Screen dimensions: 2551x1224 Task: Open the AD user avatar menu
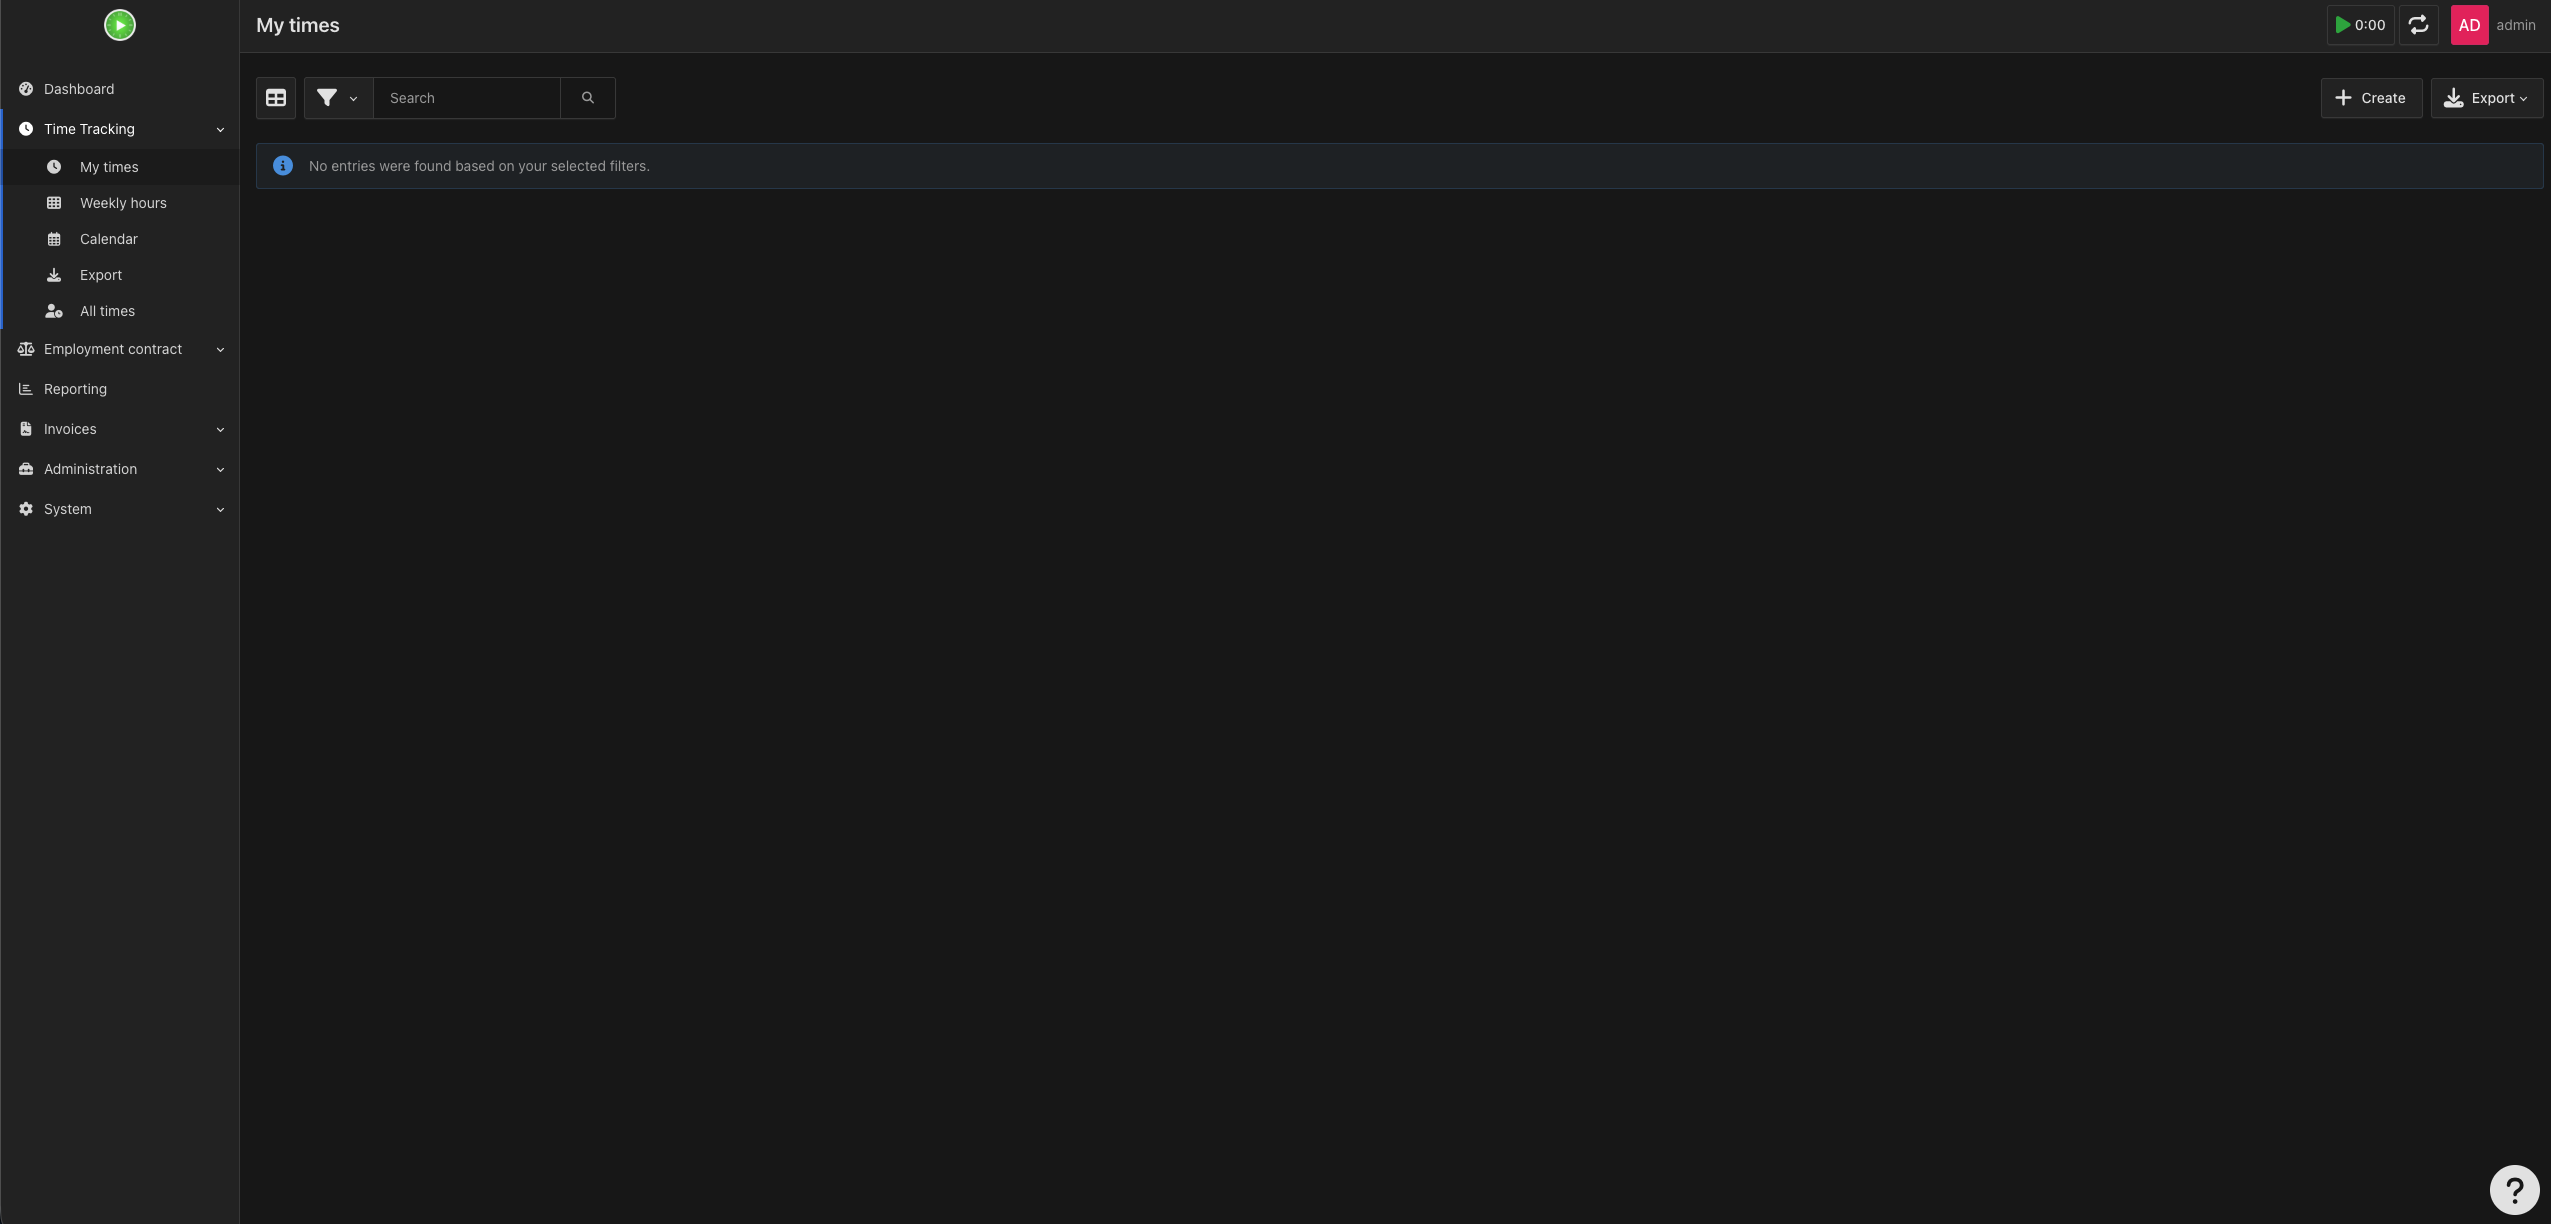pyautogui.click(x=2469, y=25)
